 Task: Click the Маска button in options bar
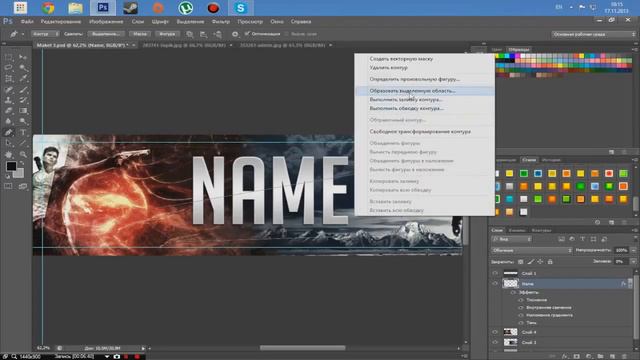[x=140, y=34]
